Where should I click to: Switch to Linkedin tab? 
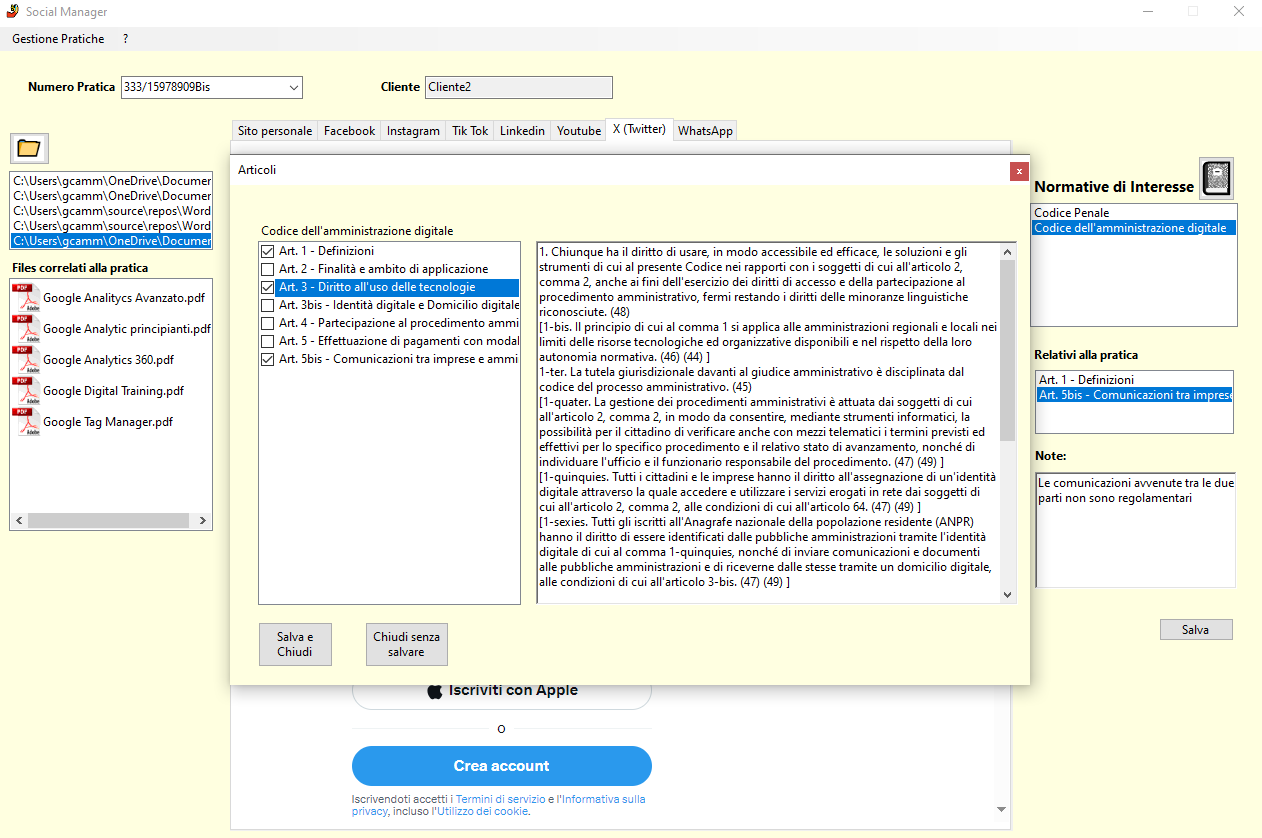522,131
